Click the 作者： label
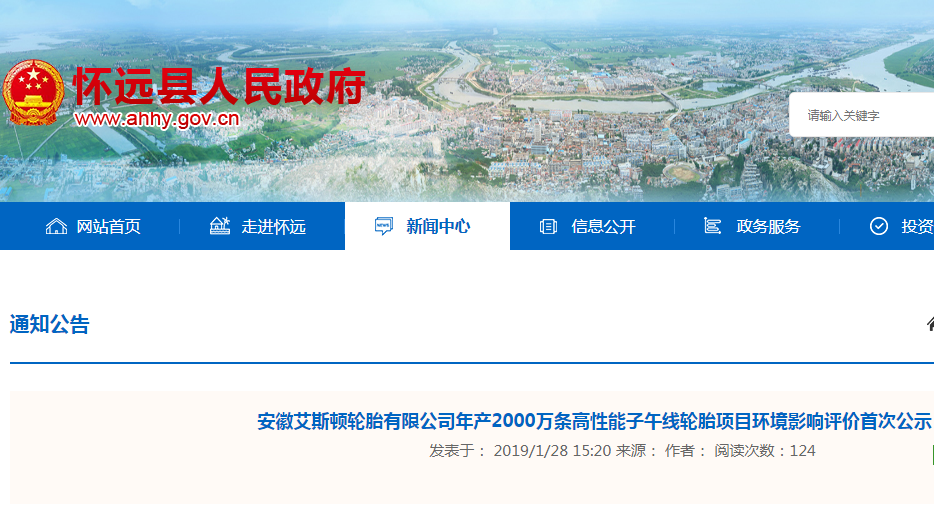Screen dimensions: 934x513 click(685, 450)
